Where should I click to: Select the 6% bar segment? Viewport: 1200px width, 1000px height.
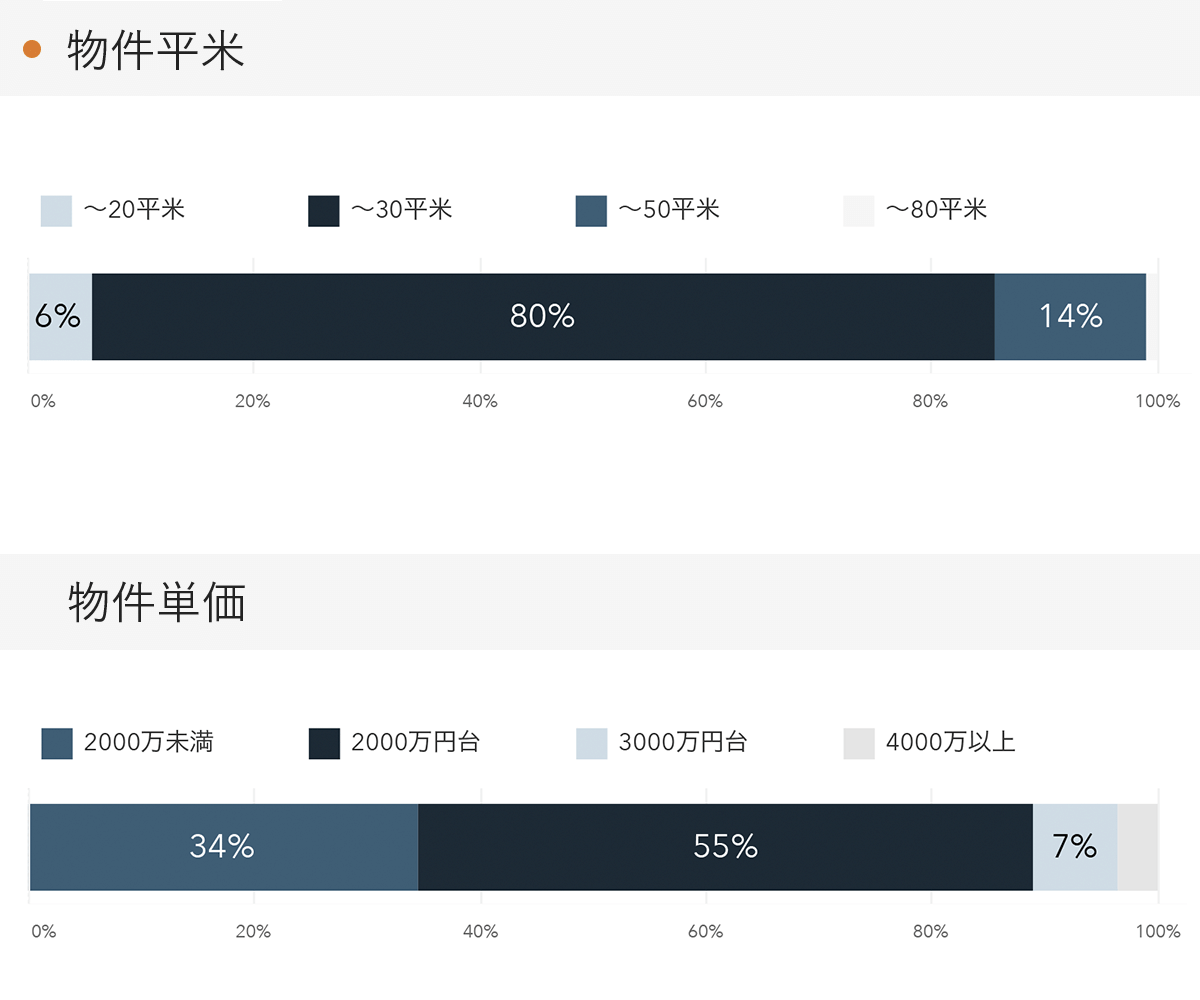(x=60, y=317)
